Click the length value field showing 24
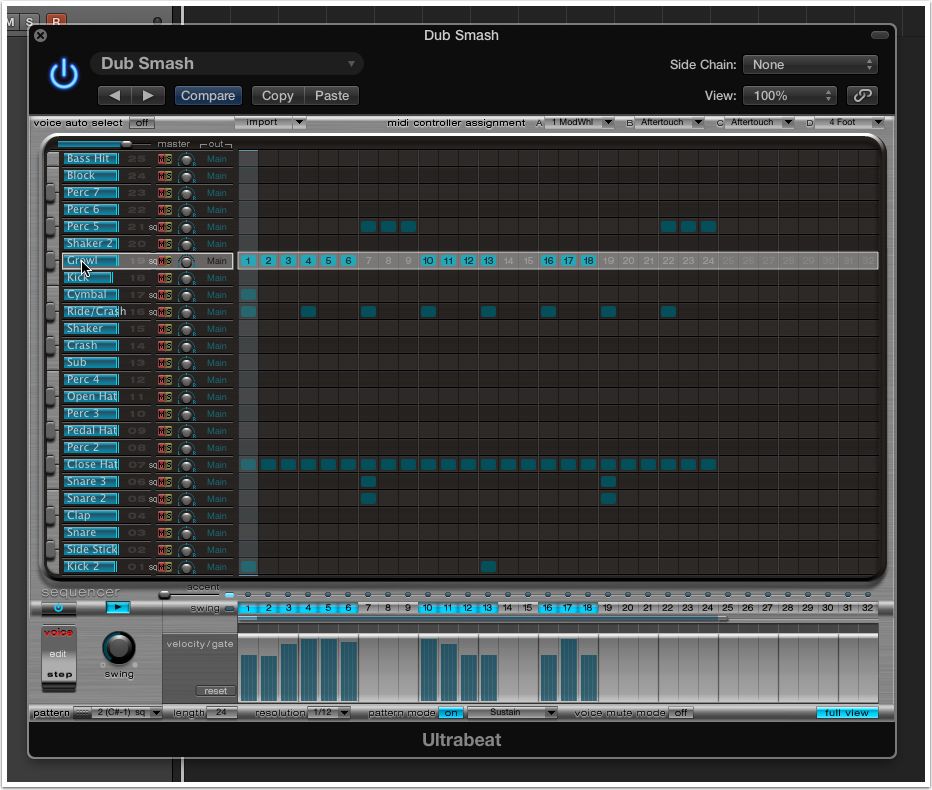The height and width of the screenshot is (790, 932). (221, 712)
